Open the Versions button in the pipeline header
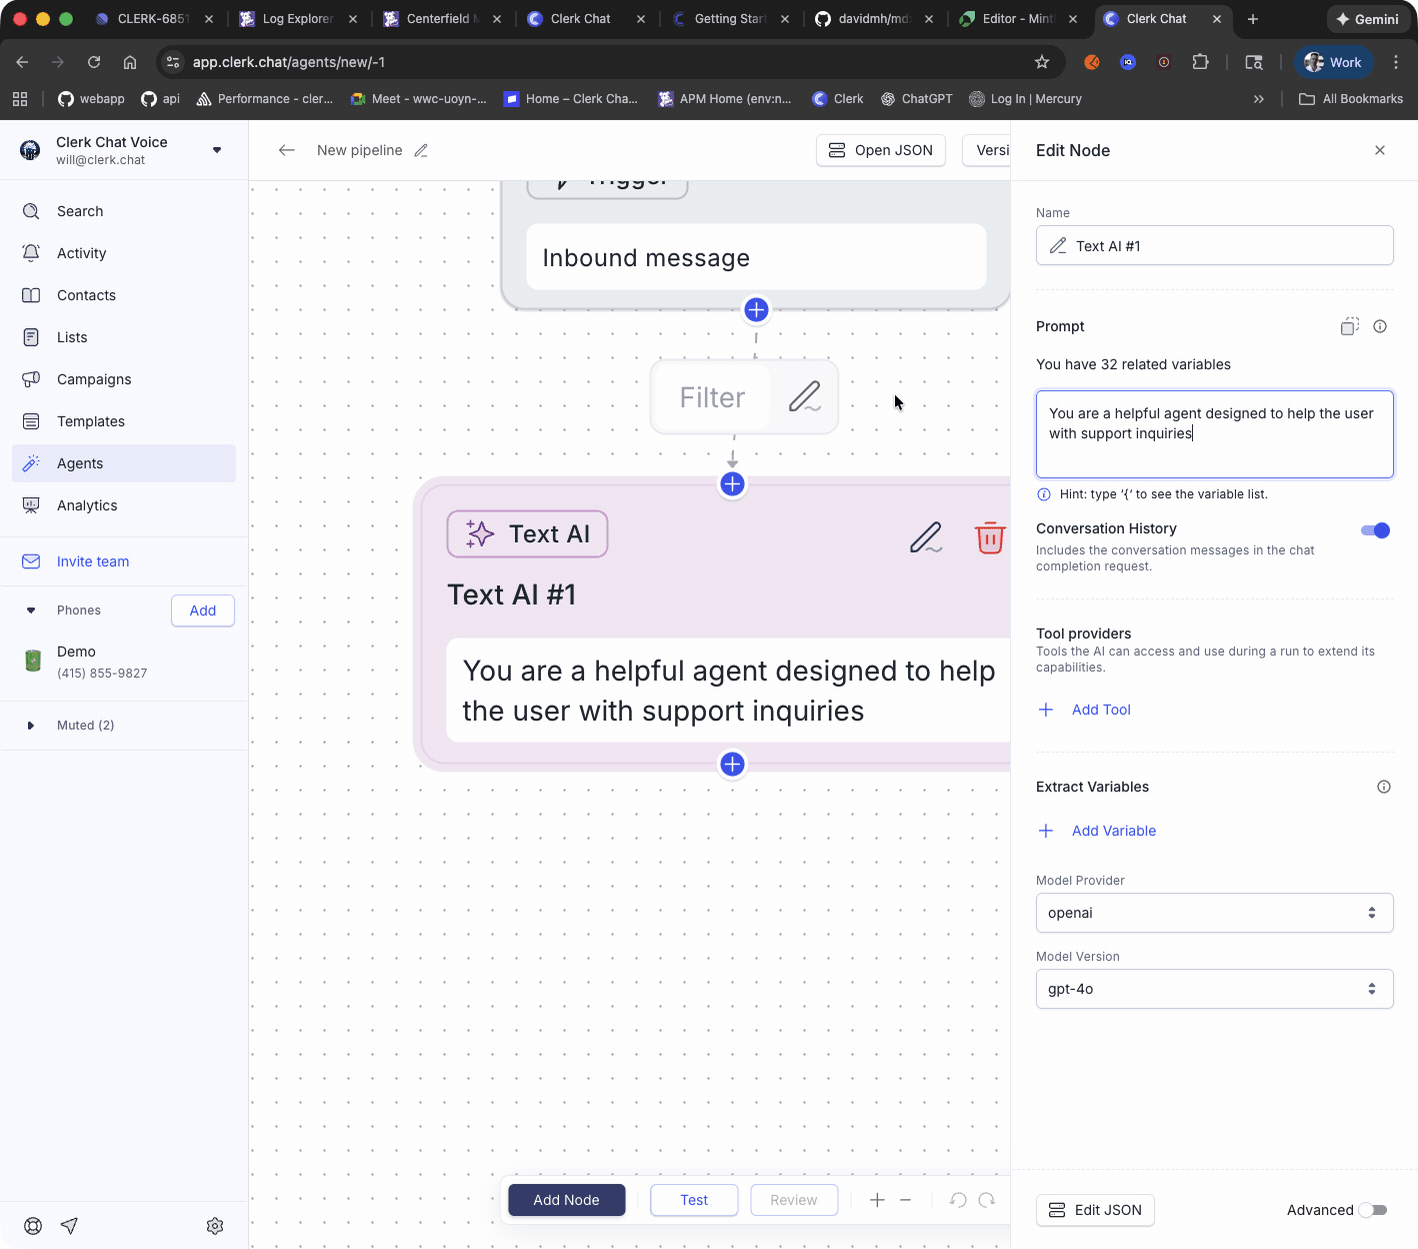Screen dimensions: 1418x1249 987,150
